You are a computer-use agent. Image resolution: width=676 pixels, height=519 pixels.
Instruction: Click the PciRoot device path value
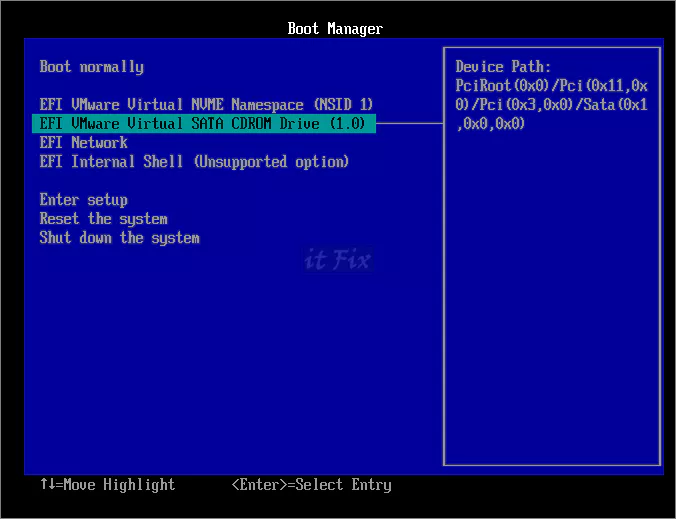coord(551,105)
